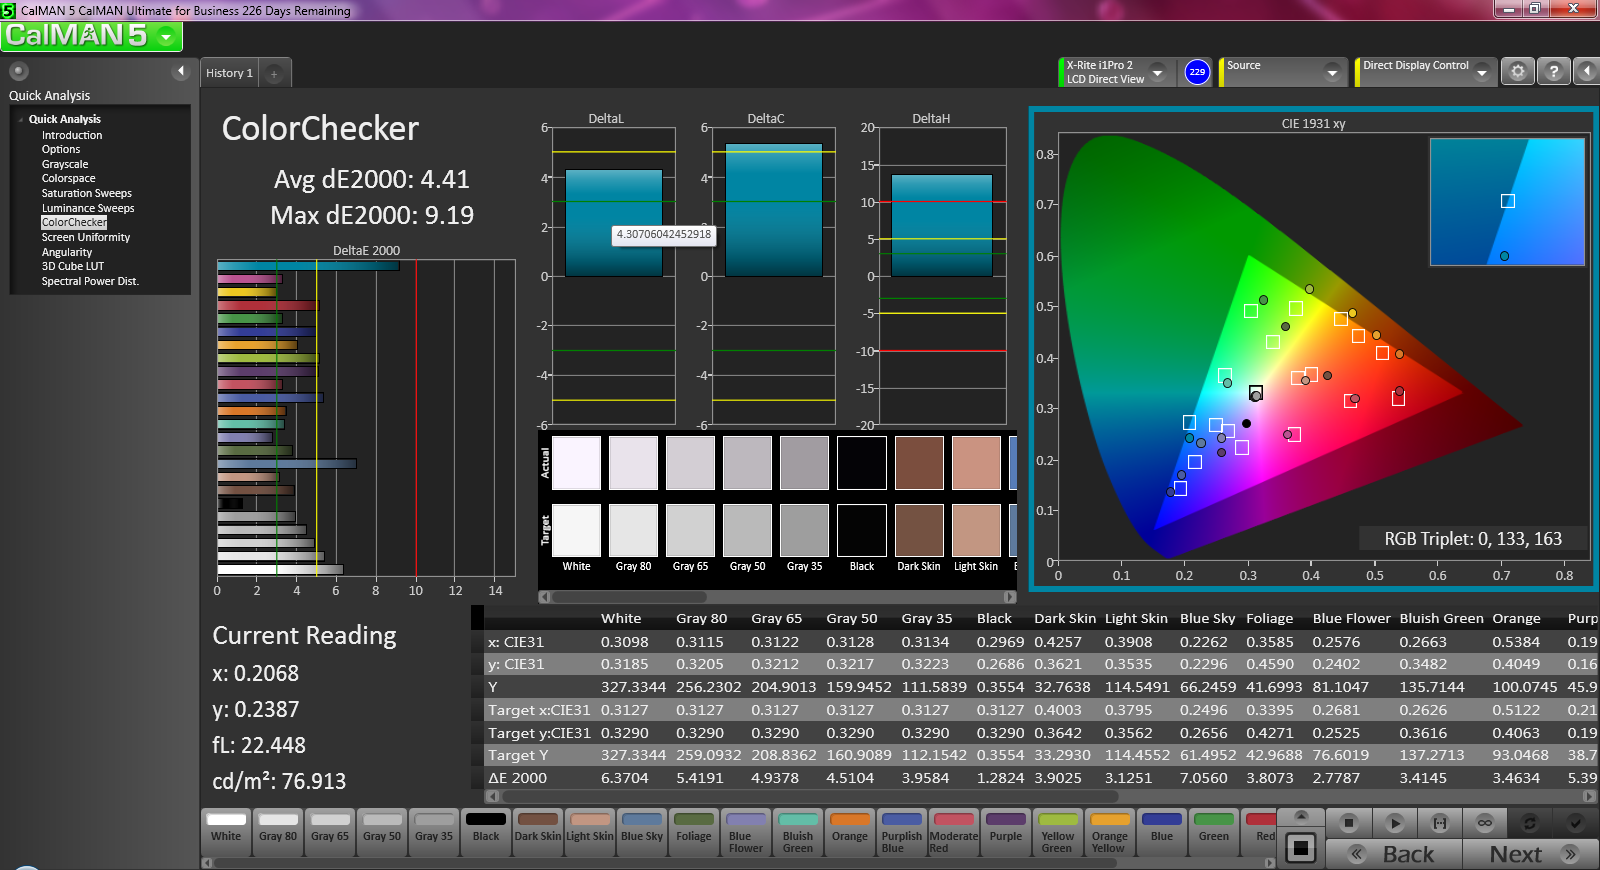Image resolution: width=1600 pixels, height=870 pixels.
Task: Collapse the left sidebar arrow icon
Action: 181,71
